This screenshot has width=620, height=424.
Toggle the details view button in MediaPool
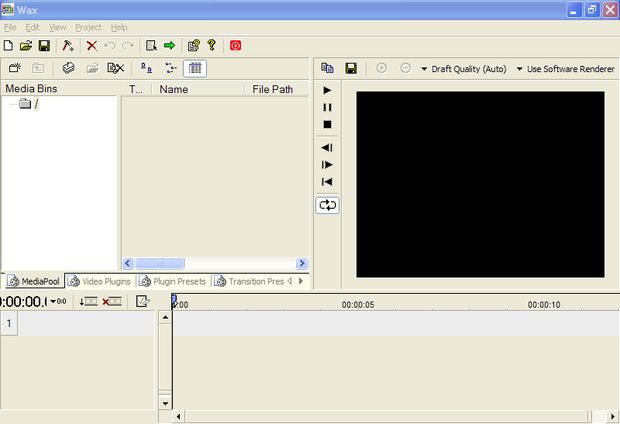[x=195, y=68]
